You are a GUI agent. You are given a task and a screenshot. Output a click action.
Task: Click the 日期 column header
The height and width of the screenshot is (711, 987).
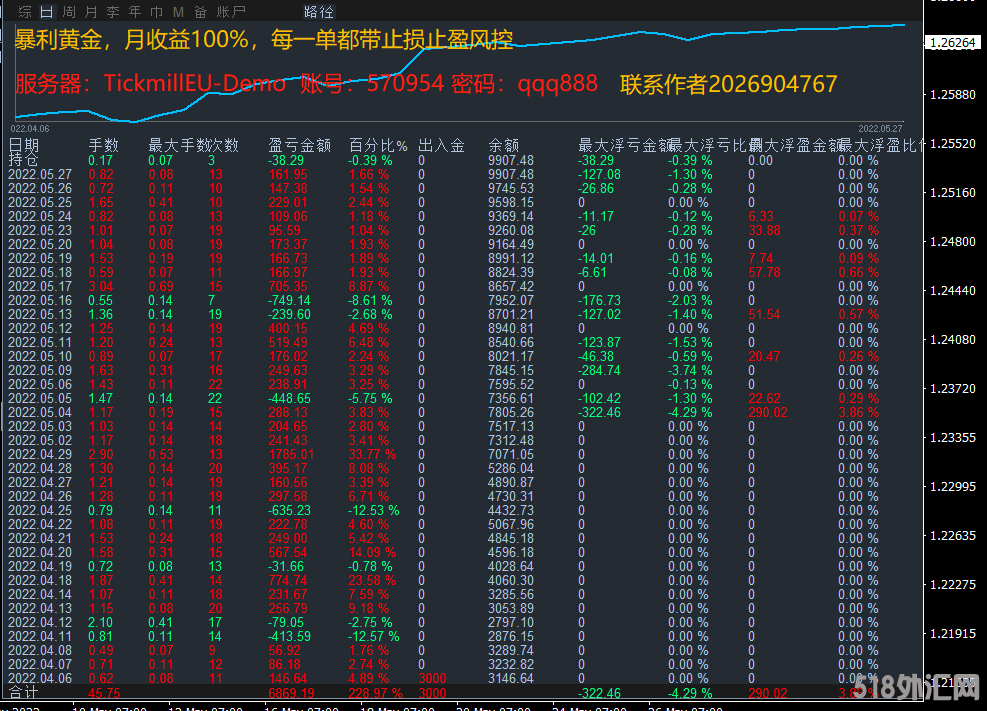click(24, 145)
